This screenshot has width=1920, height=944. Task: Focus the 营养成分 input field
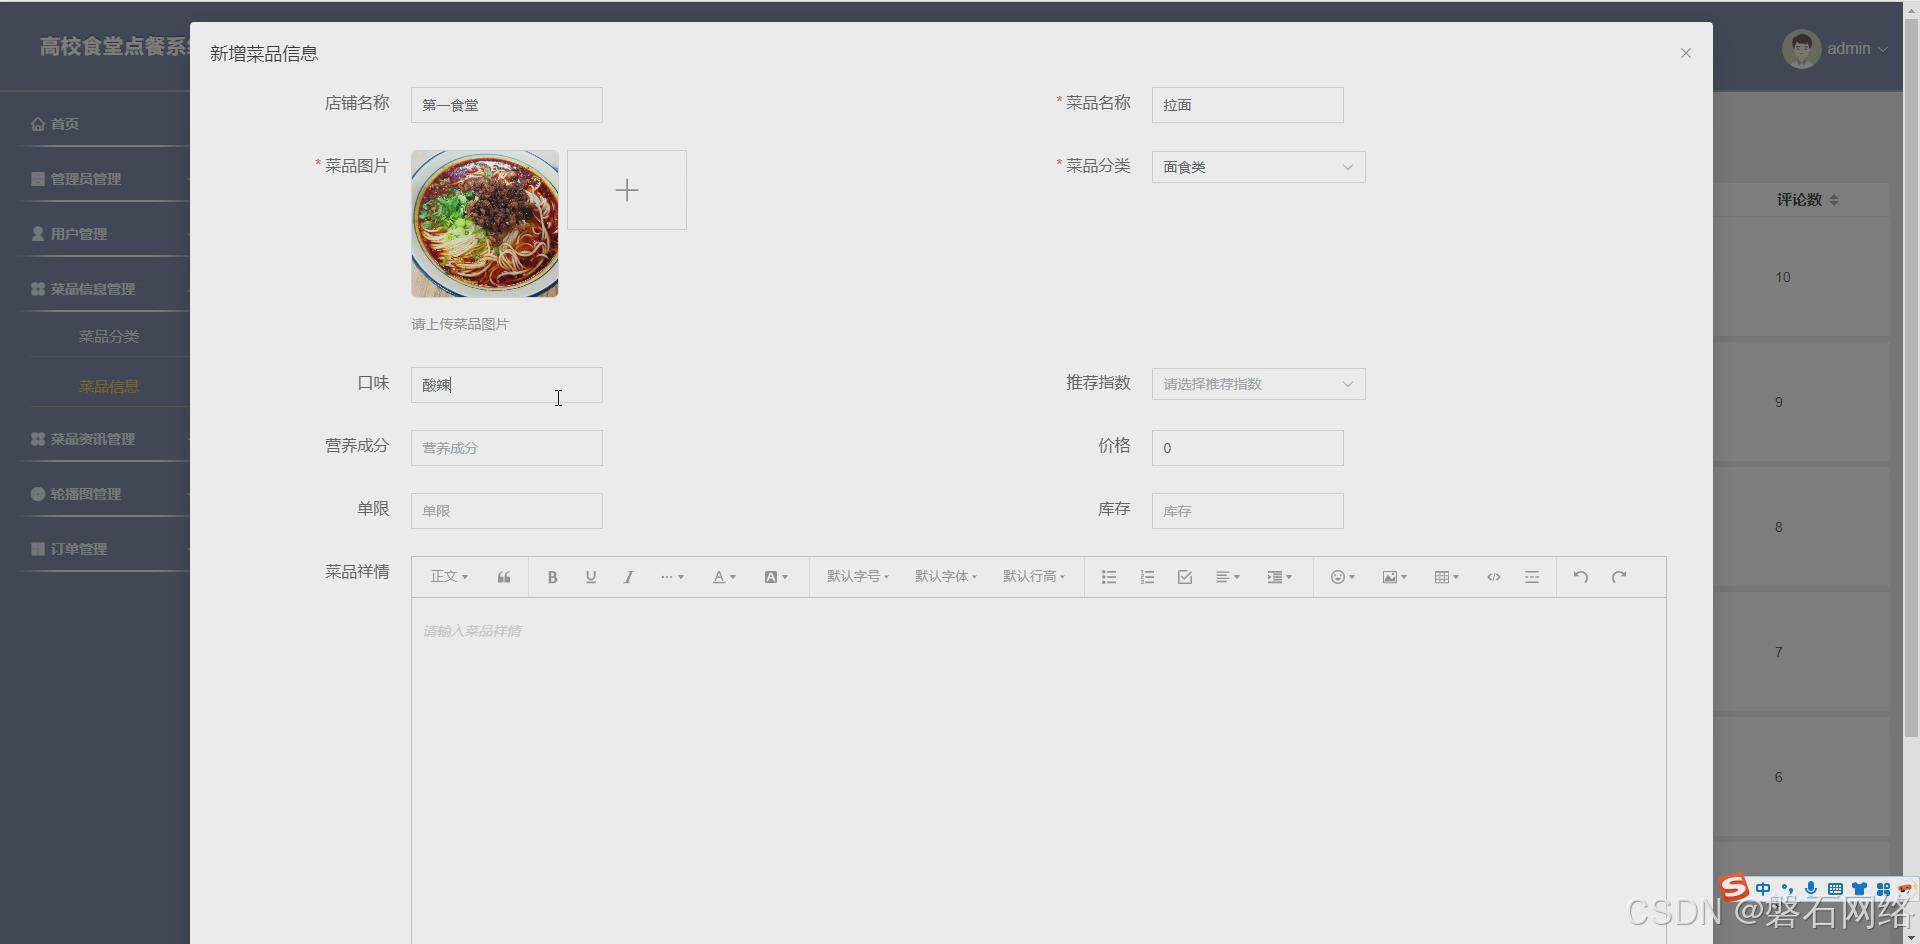click(x=506, y=448)
